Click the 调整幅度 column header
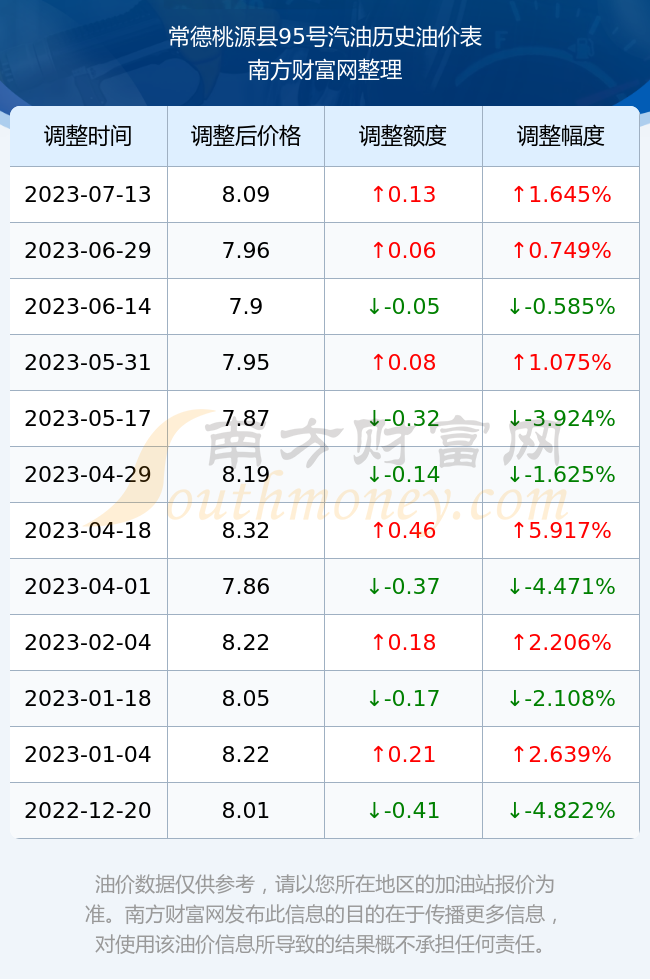Image resolution: width=650 pixels, height=980 pixels. click(561, 136)
